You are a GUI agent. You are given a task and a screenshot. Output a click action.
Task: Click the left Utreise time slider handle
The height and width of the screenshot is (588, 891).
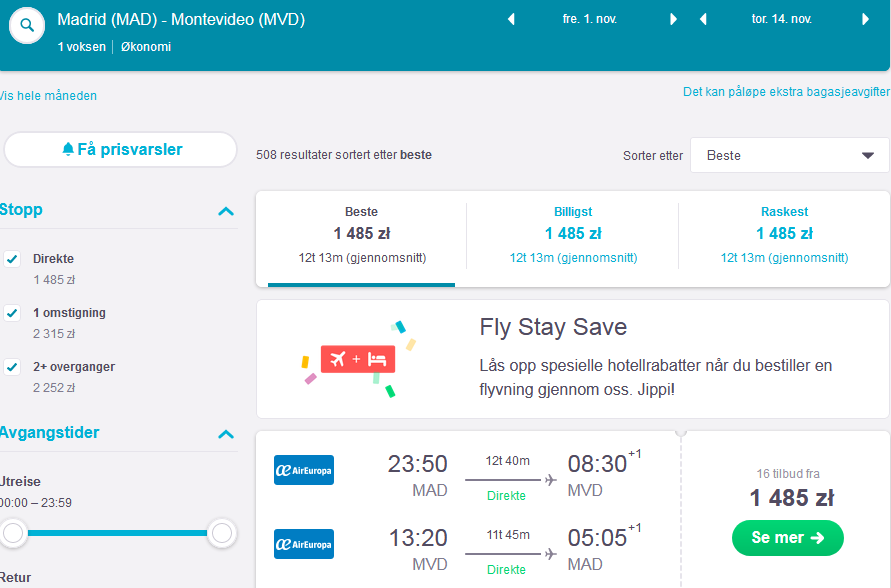pyautogui.click(x=13, y=533)
